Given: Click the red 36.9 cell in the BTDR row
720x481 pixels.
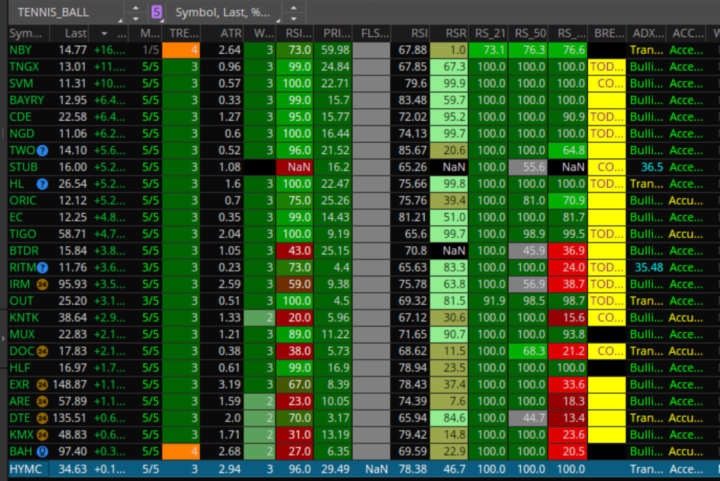Looking at the screenshot, I should pyautogui.click(x=568, y=251).
